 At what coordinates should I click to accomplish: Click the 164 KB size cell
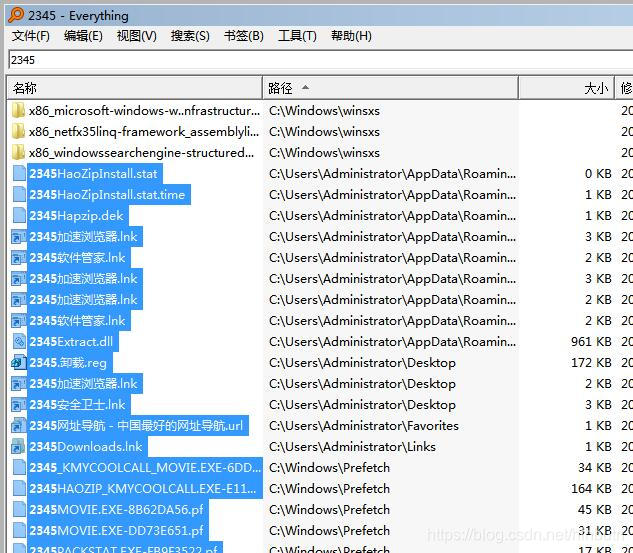[591, 488]
